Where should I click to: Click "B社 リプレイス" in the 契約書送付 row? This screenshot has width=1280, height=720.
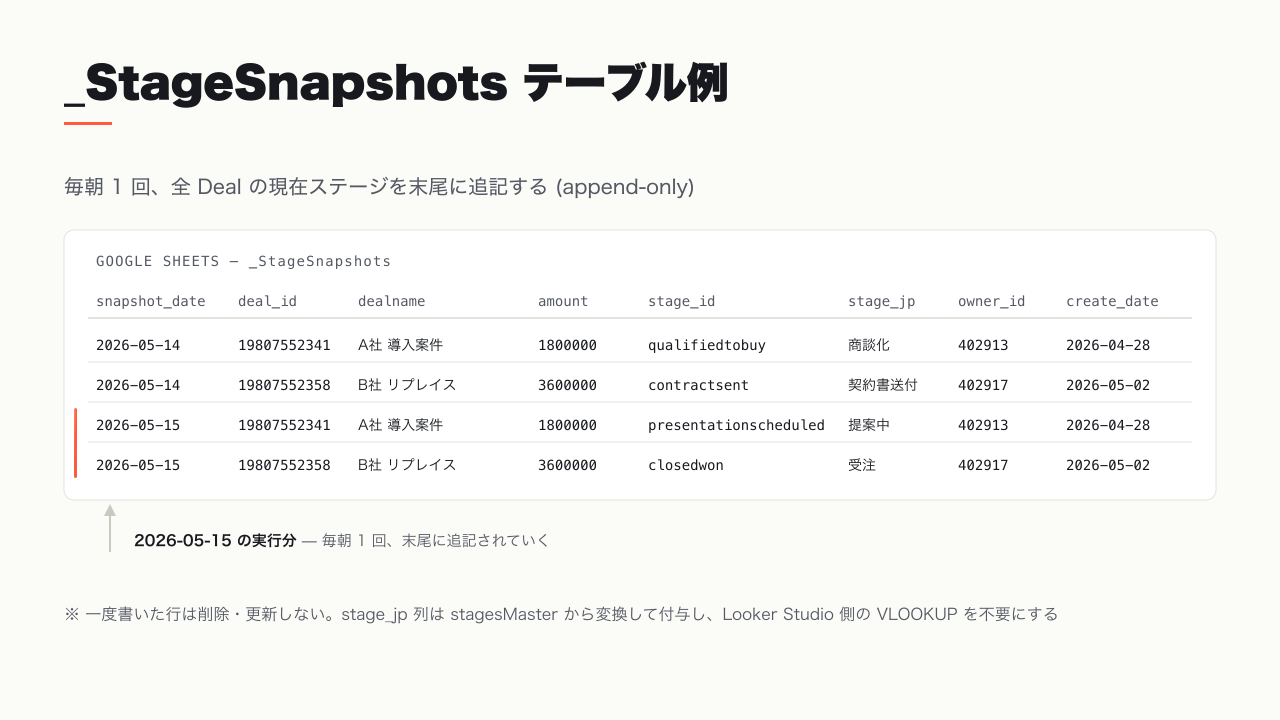407,385
